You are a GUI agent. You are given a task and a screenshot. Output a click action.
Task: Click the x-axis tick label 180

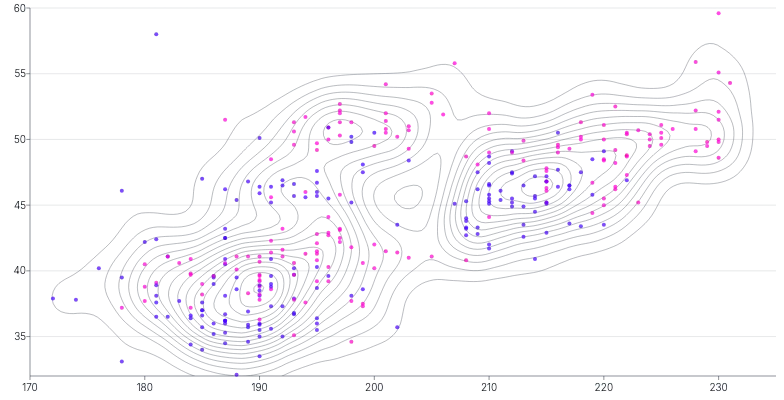click(x=144, y=387)
